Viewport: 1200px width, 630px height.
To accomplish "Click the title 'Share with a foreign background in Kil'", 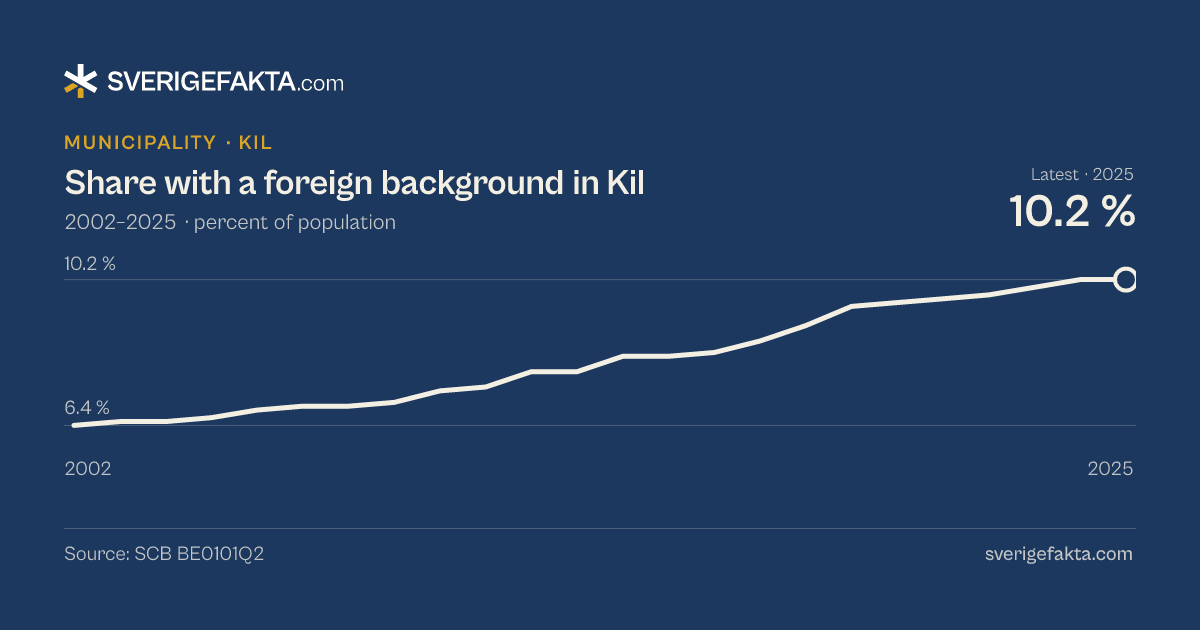I will pyautogui.click(x=355, y=183).
